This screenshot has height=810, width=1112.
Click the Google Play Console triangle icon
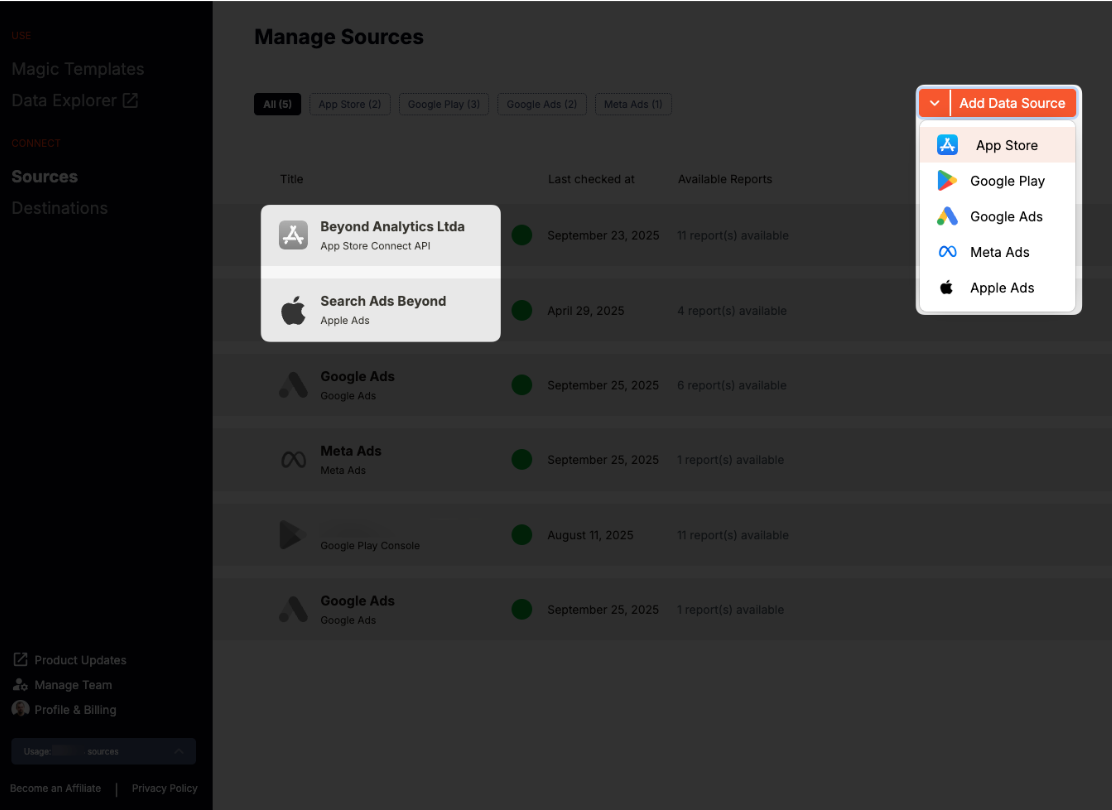tap(291, 534)
